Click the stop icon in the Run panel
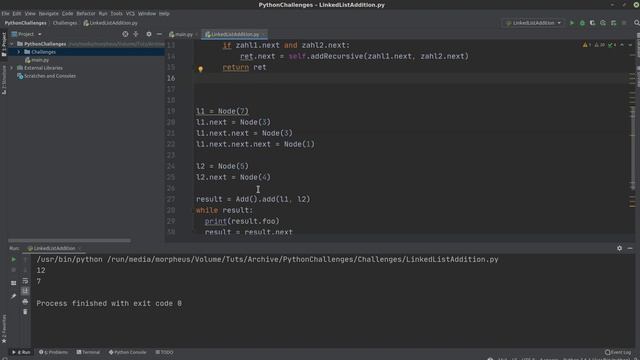 coord(13,270)
